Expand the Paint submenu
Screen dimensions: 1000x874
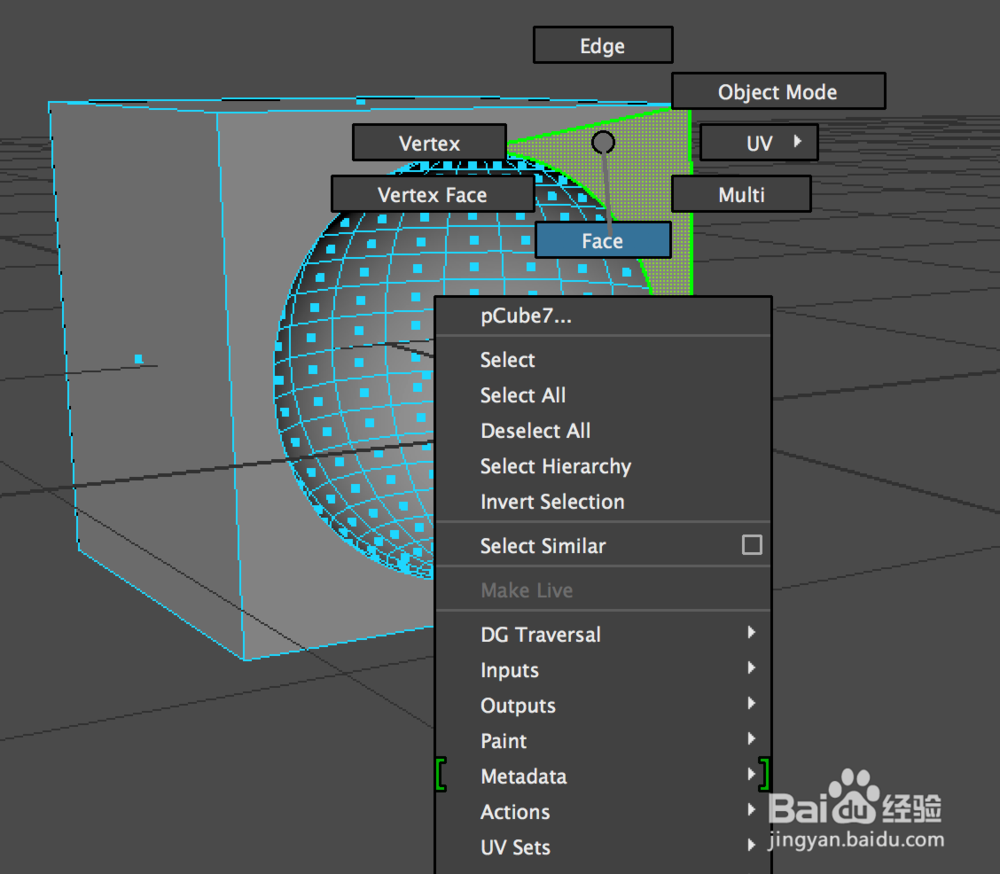[603, 741]
